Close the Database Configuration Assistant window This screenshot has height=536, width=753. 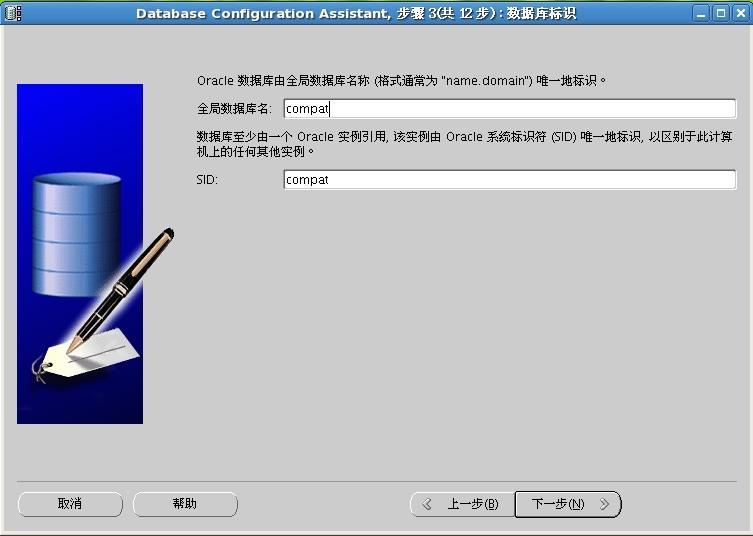(x=741, y=13)
